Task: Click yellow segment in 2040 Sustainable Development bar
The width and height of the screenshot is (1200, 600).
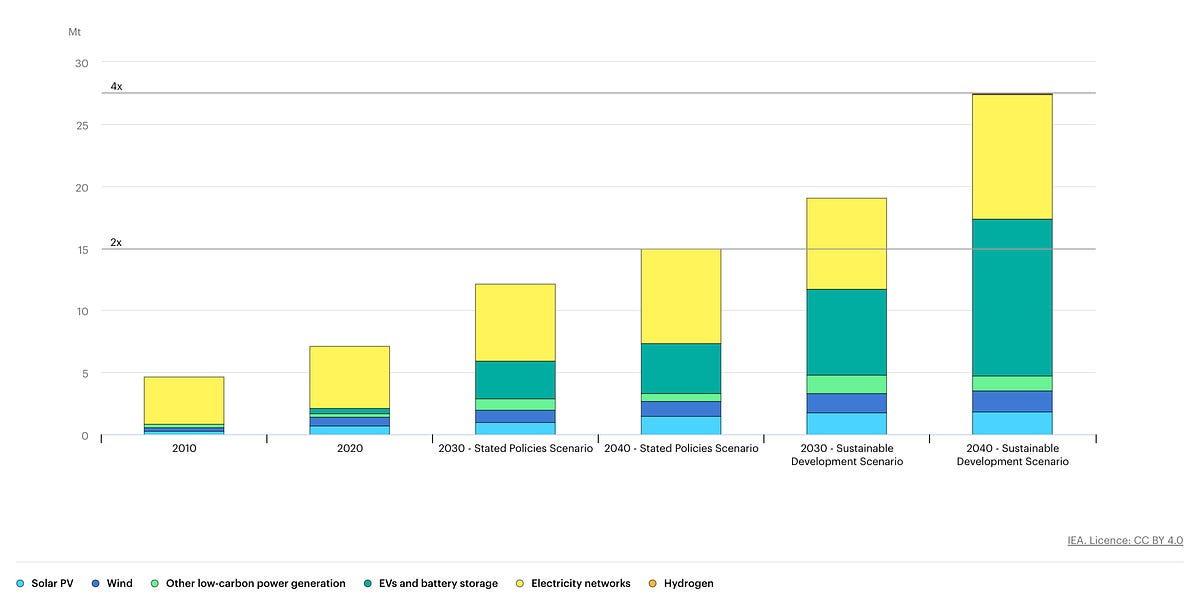Action: pyautogui.click(x=1012, y=156)
